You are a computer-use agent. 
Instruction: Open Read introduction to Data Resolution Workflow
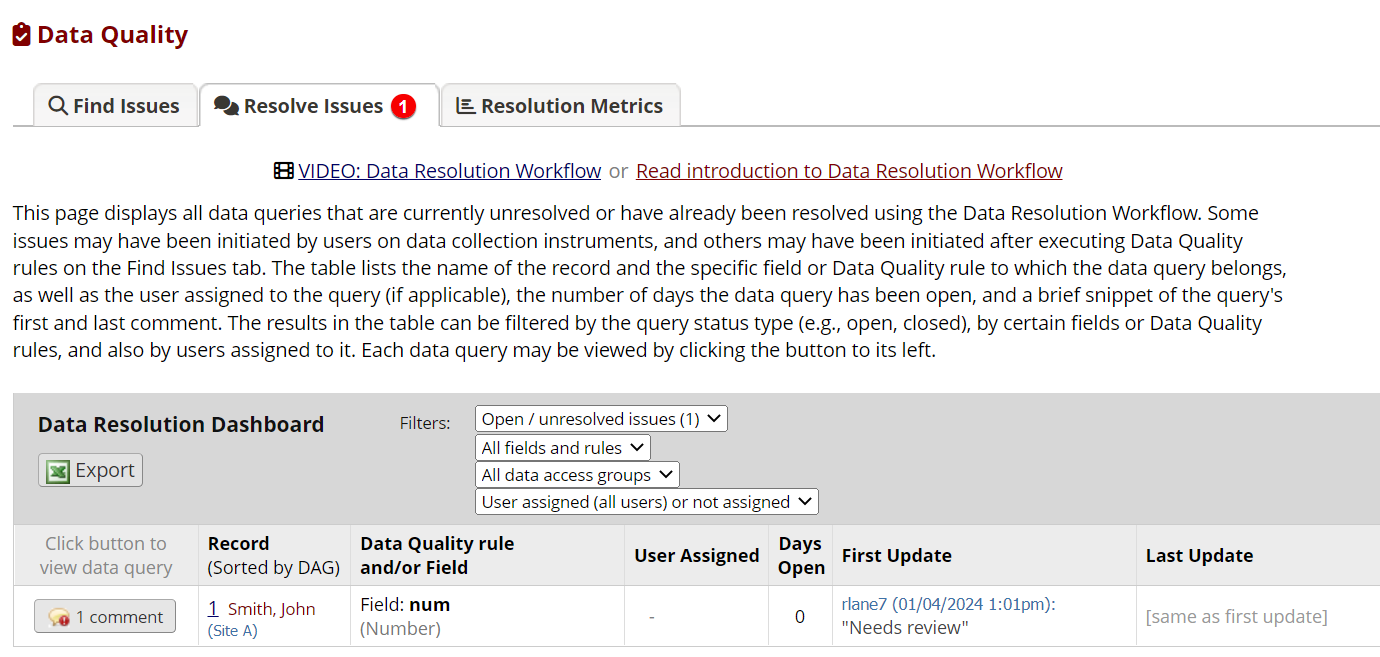pyautogui.click(x=848, y=171)
